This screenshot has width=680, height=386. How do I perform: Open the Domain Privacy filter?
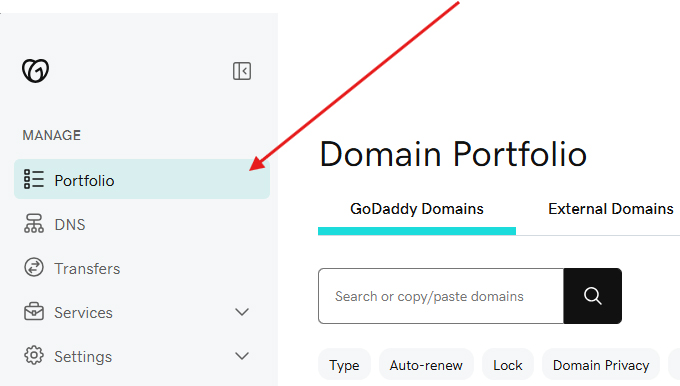click(601, 365)
